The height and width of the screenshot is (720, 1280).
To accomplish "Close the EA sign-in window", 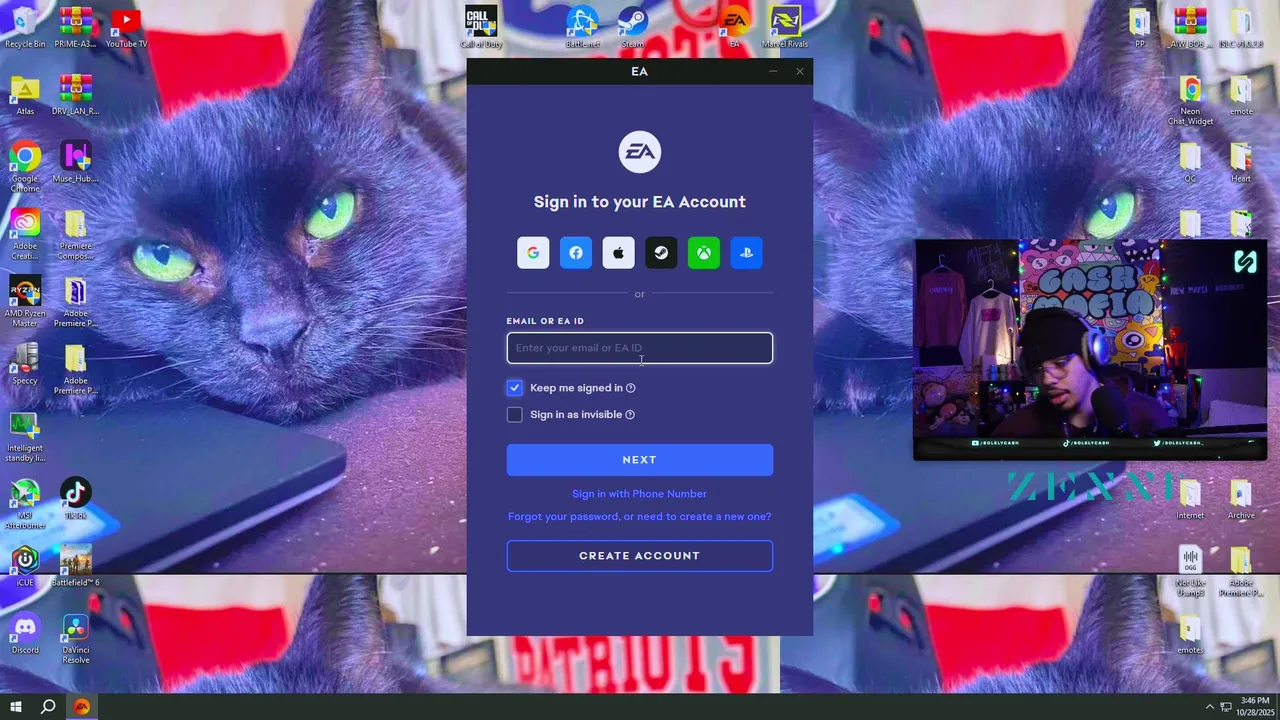I will coord(799,71).
